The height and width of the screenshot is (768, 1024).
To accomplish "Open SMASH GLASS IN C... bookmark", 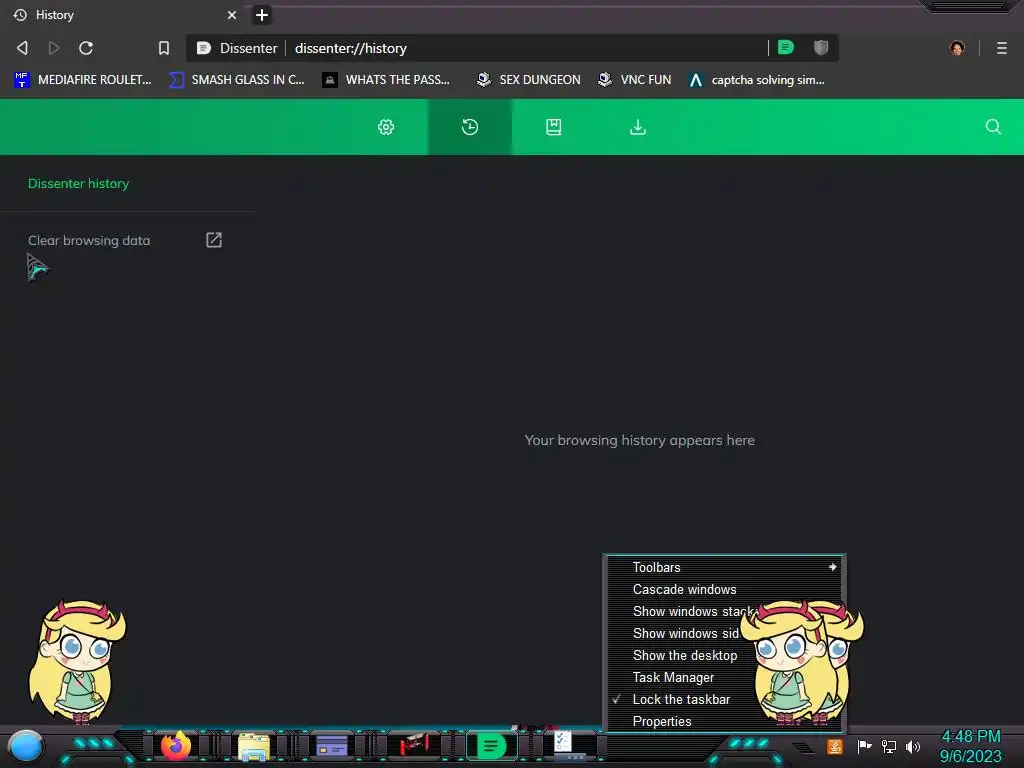I will (x=237, y=80).
